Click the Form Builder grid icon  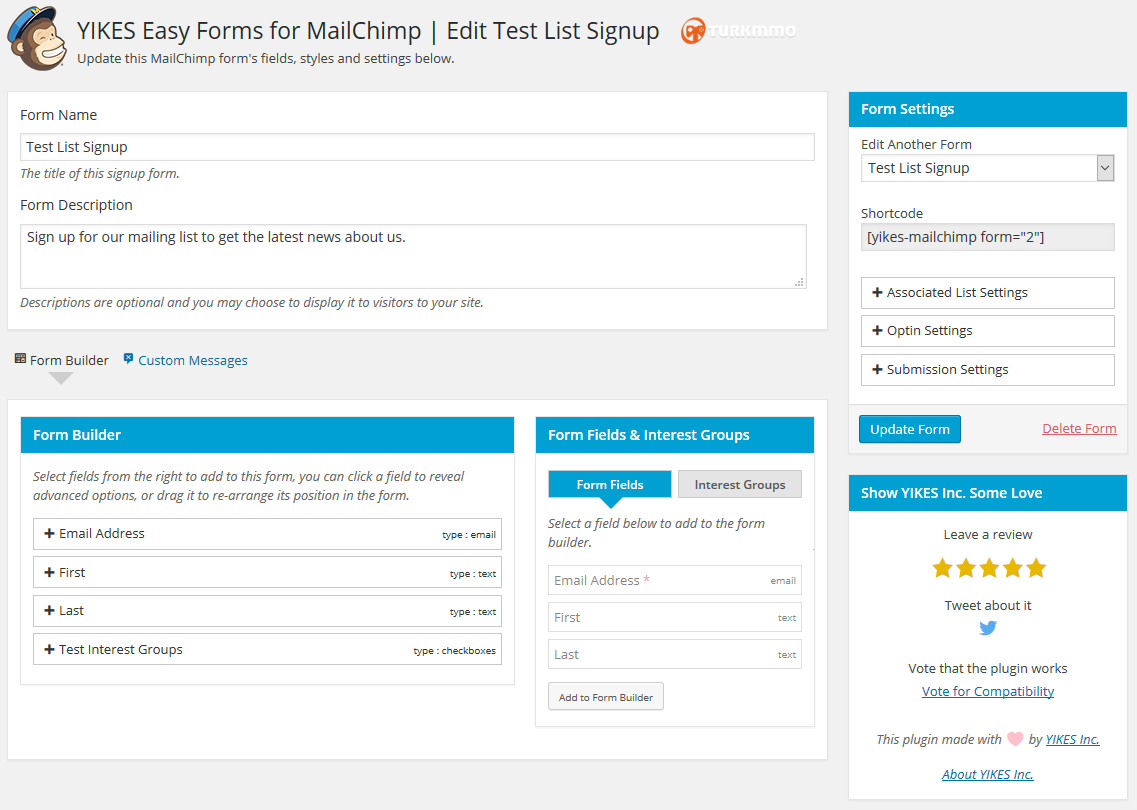pos(20,358)
